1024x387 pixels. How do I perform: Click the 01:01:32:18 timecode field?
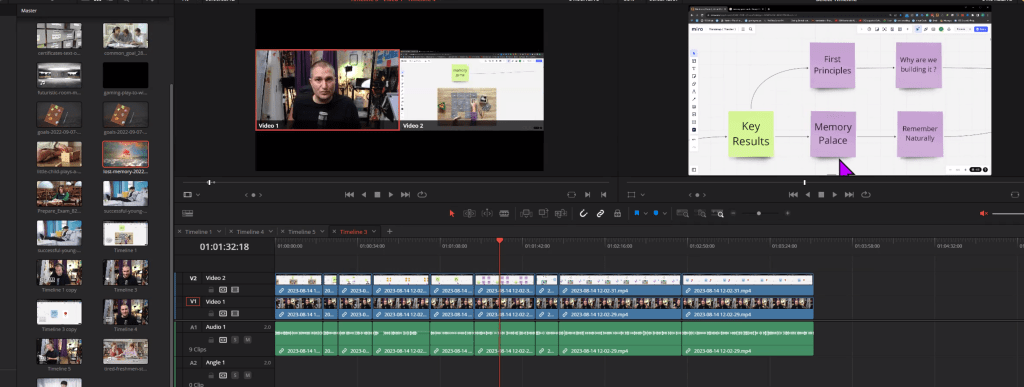(225, 247)
